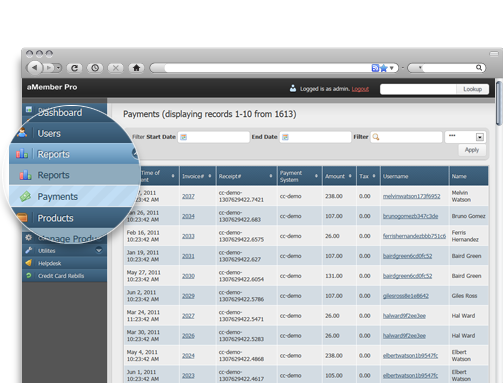This screenshot has width=503, height=383.
Task: Click the RSS feed icon in address bar
Action: click(375, 68)
